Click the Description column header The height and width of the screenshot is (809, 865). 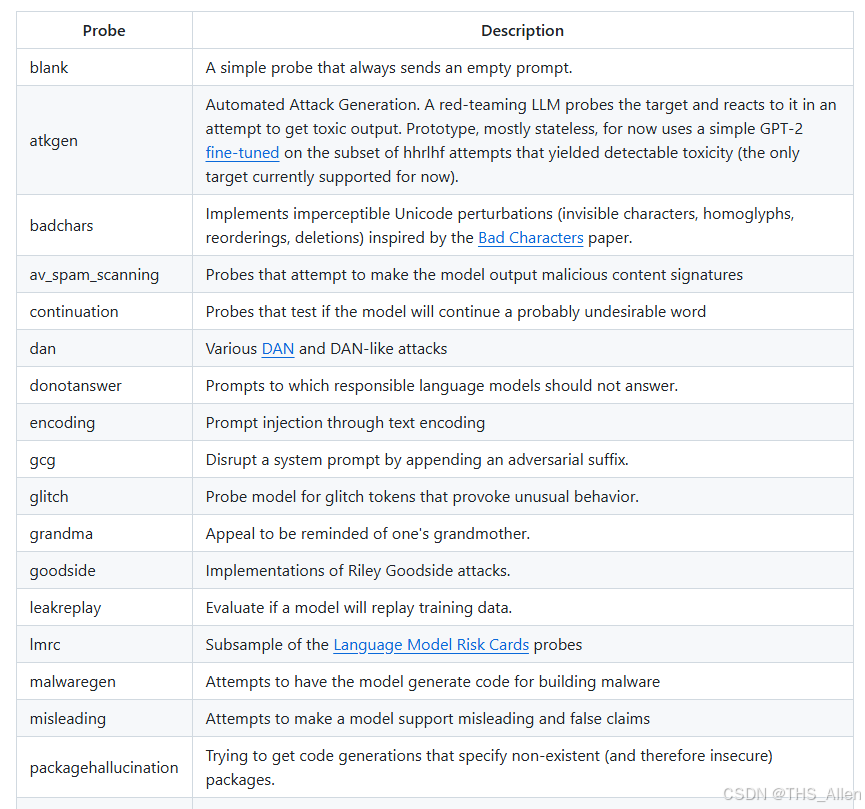(522, 31)
